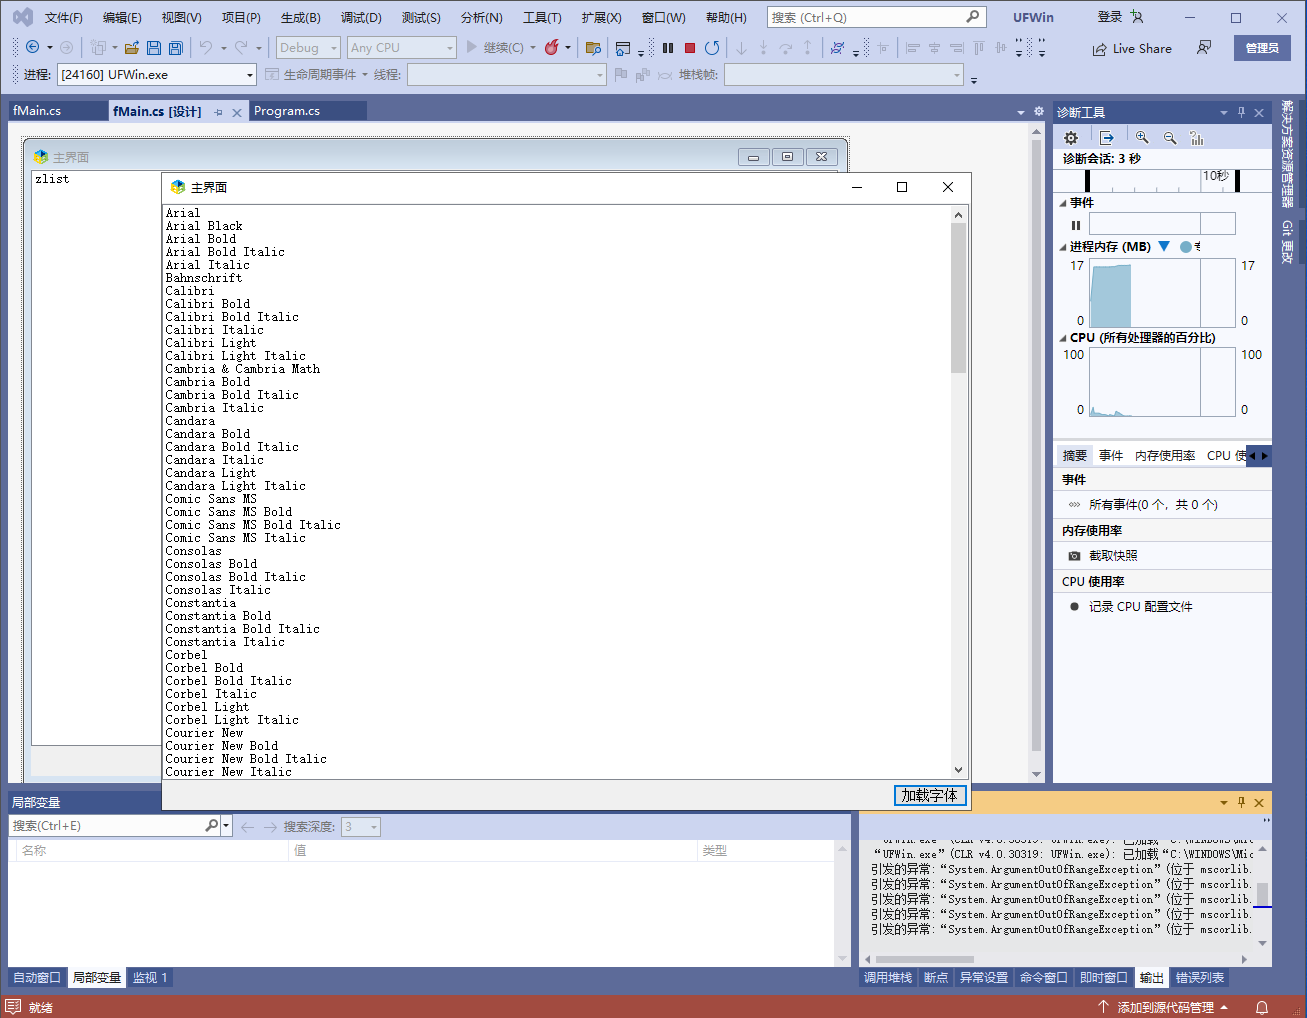Open the 生成(B) menu
Screen dimensions: 1307x1018
(x=300, y=18)
